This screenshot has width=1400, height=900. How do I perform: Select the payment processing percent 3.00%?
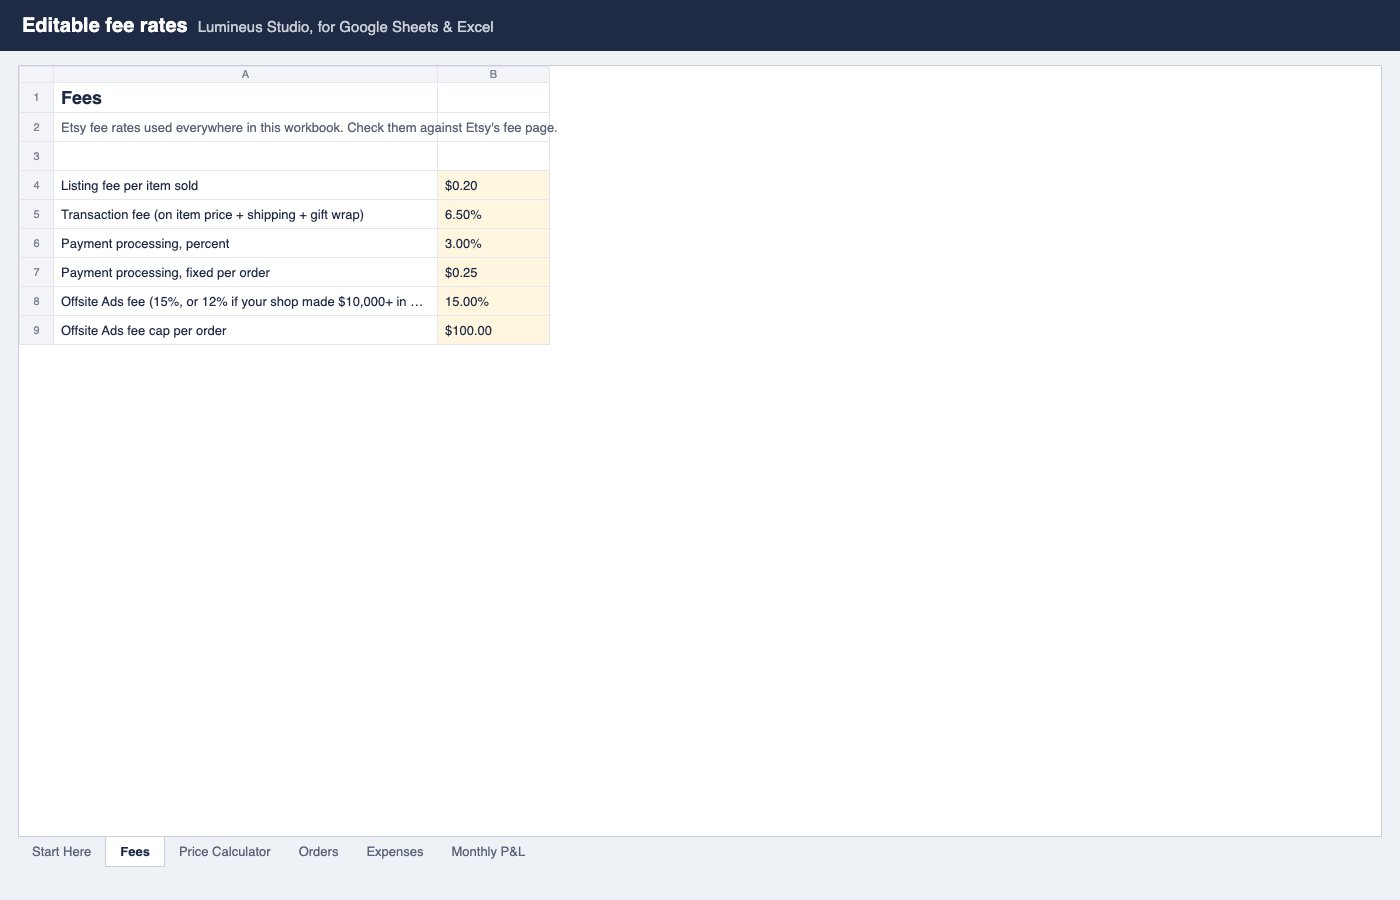[493, 244]
